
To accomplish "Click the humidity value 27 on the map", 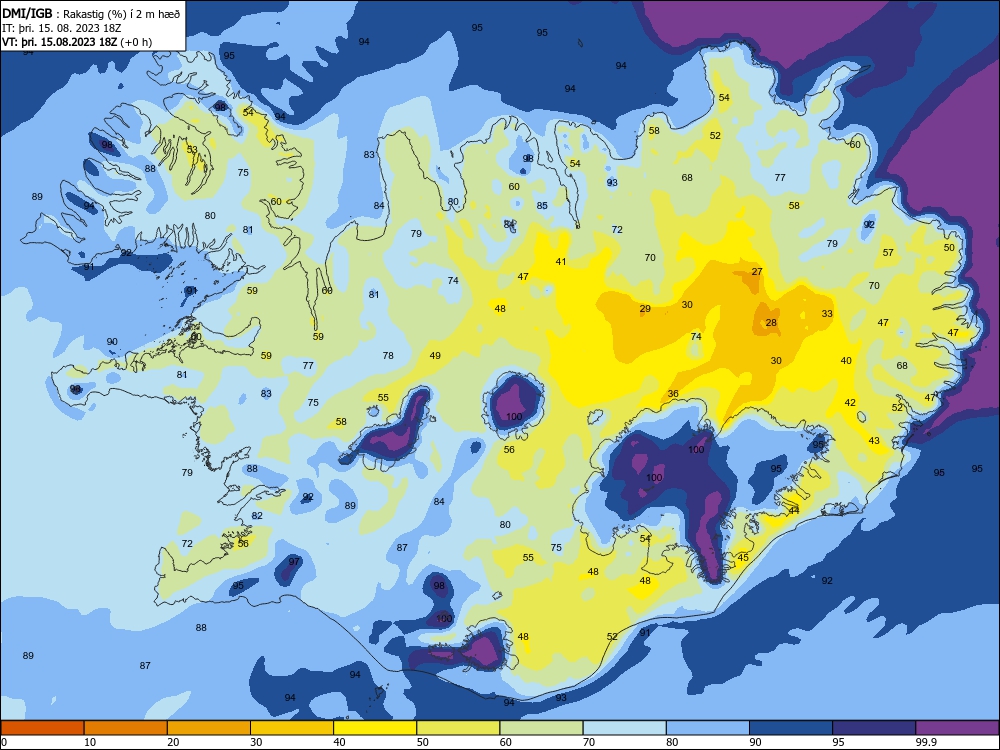I will [757, 272].
